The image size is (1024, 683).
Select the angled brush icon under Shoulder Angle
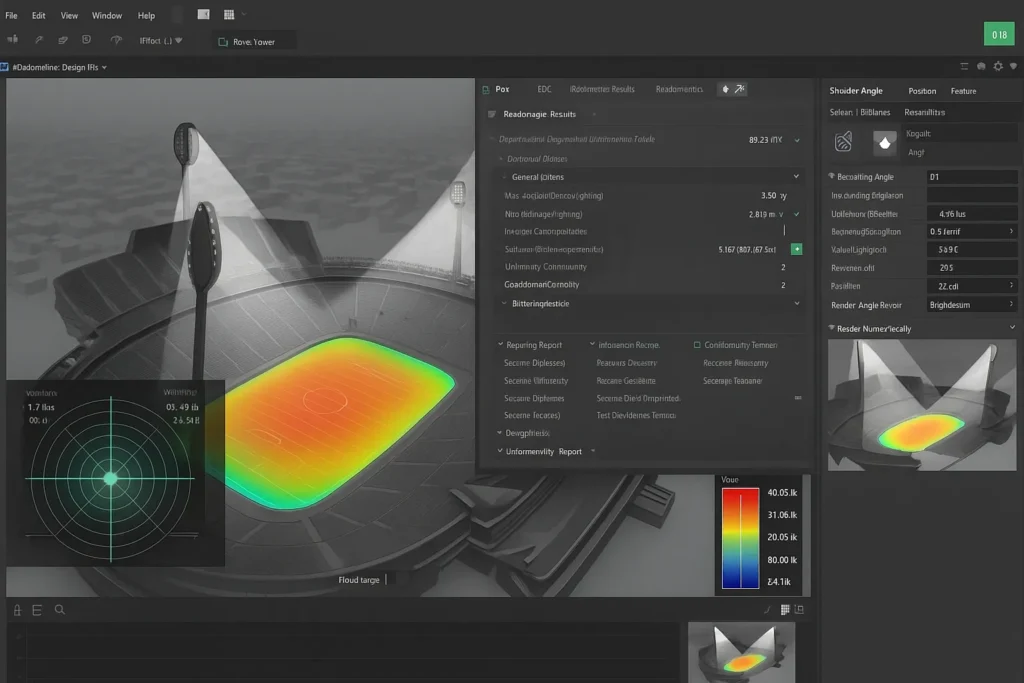tap(843, 141)
